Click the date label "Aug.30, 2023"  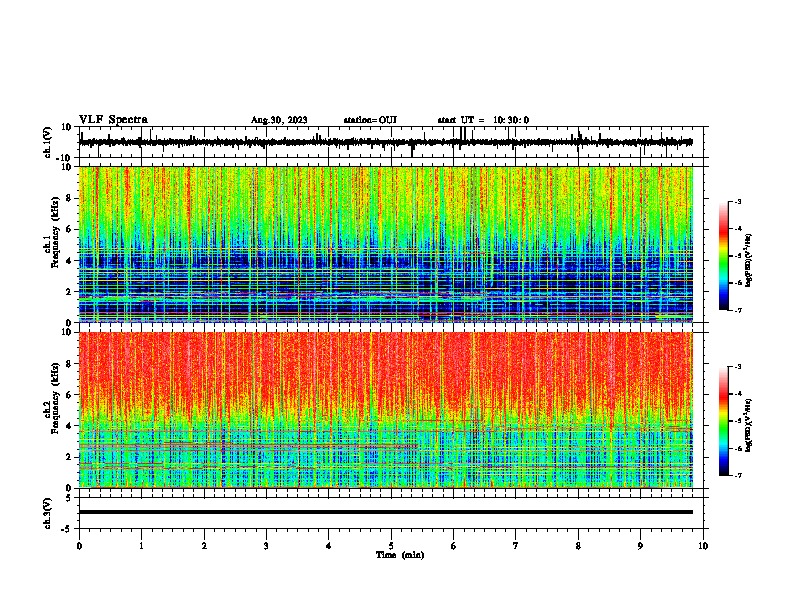279,120
